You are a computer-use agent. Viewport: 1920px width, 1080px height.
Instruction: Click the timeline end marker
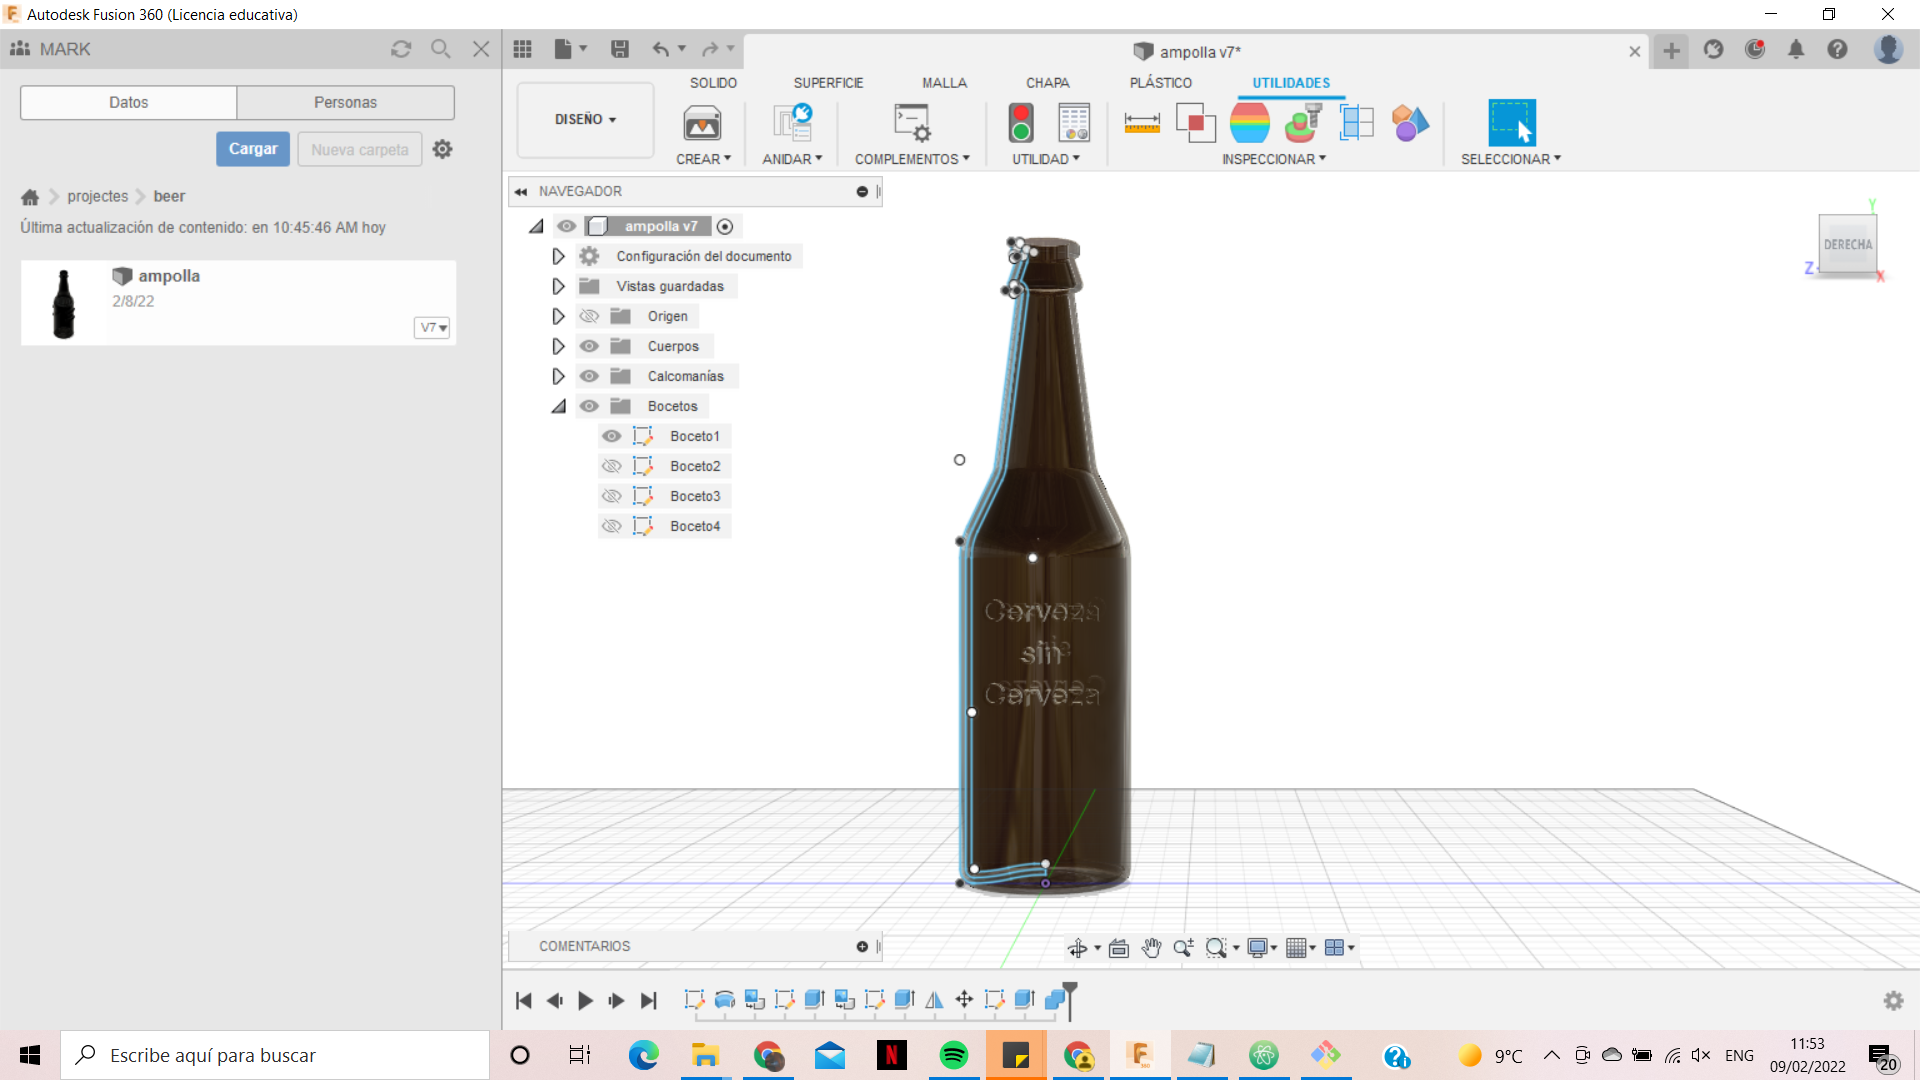[1070, 1000]
